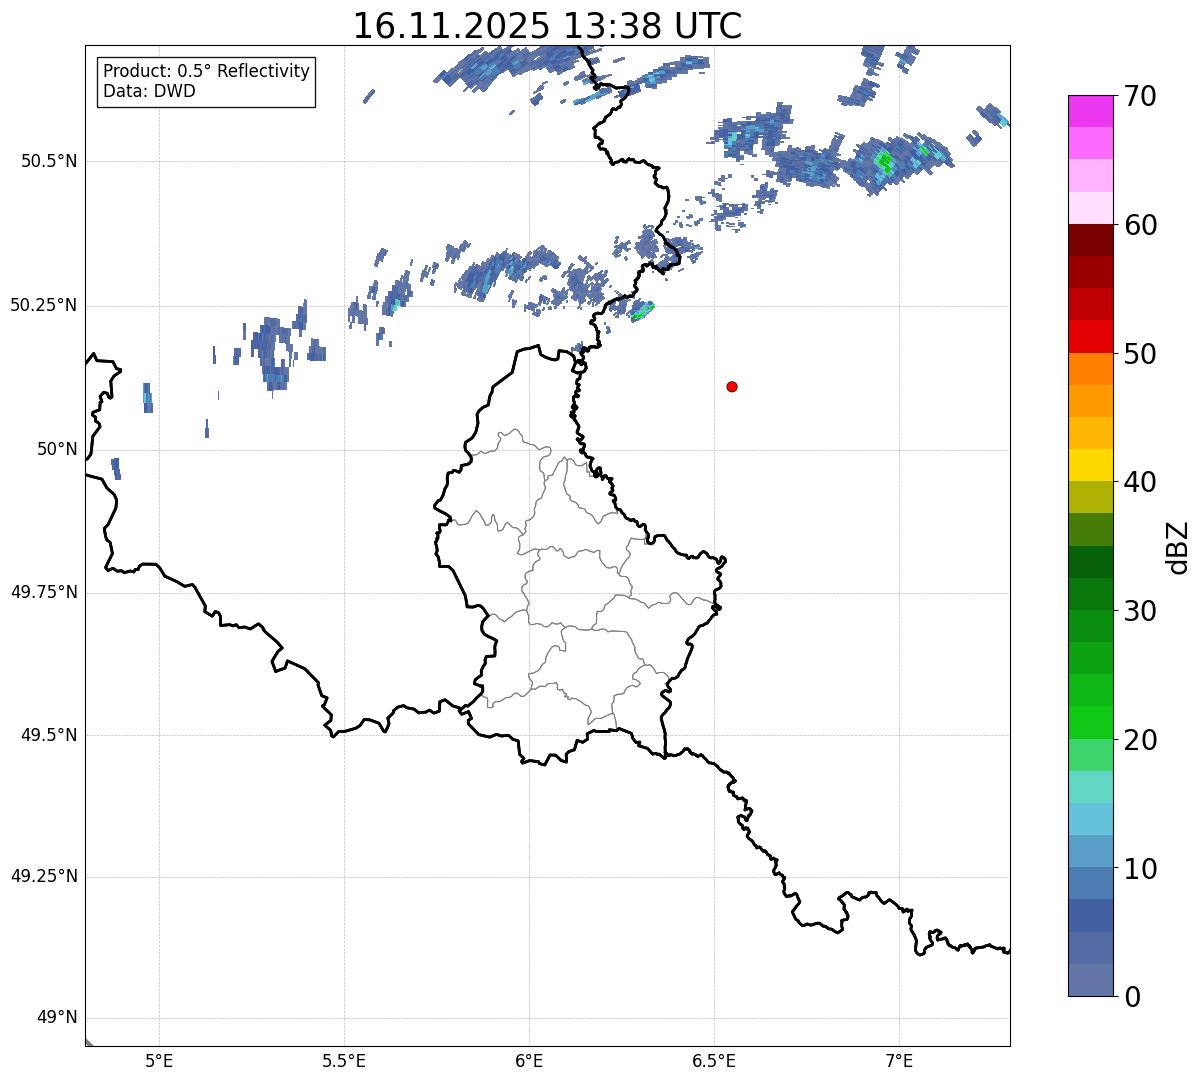Image resolution: width=1202 pixels, height=1081 pixels.
Task: Click the olive colorbar swatch below 40
Action: coord(1090,497)
